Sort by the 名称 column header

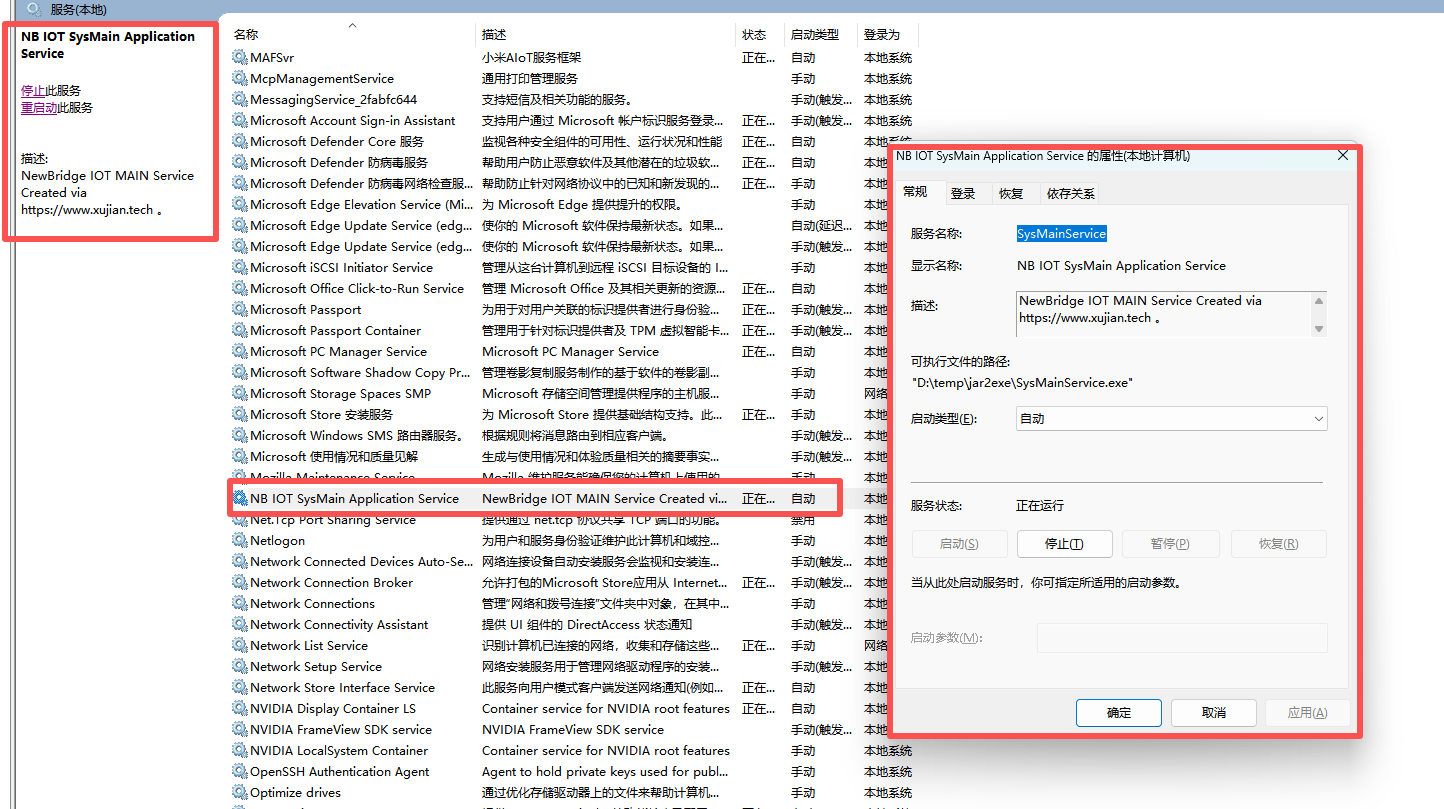pos(352,34)
